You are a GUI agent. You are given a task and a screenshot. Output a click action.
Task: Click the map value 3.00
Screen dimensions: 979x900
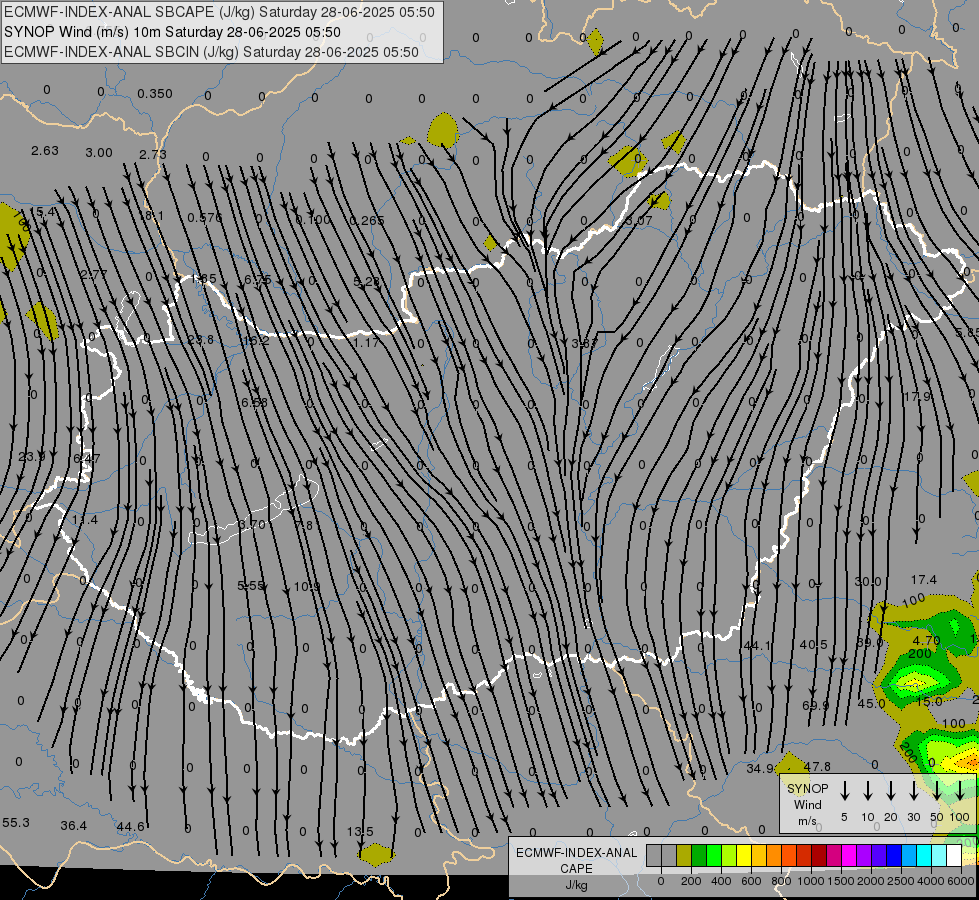pyautogui.click(x=99, y=153)
